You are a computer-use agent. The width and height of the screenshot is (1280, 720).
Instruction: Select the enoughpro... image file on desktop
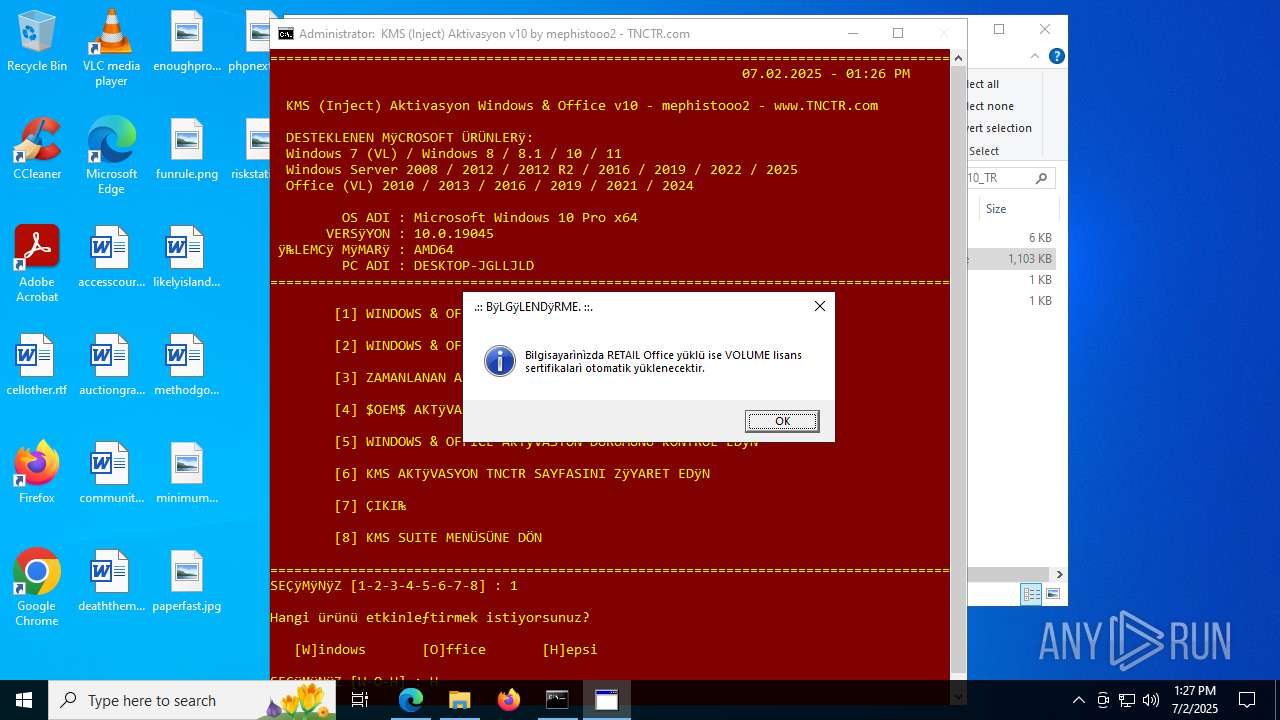[x=187, y=42]
